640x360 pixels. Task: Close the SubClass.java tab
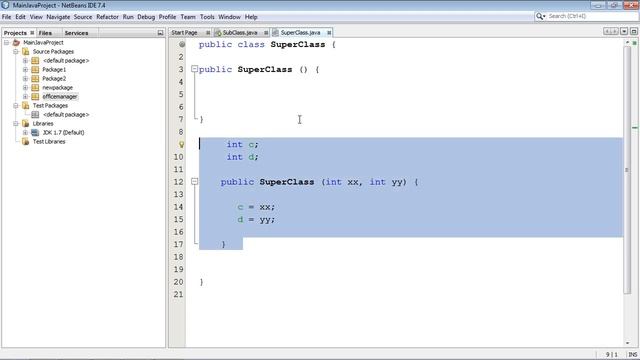tap(266, 33)
